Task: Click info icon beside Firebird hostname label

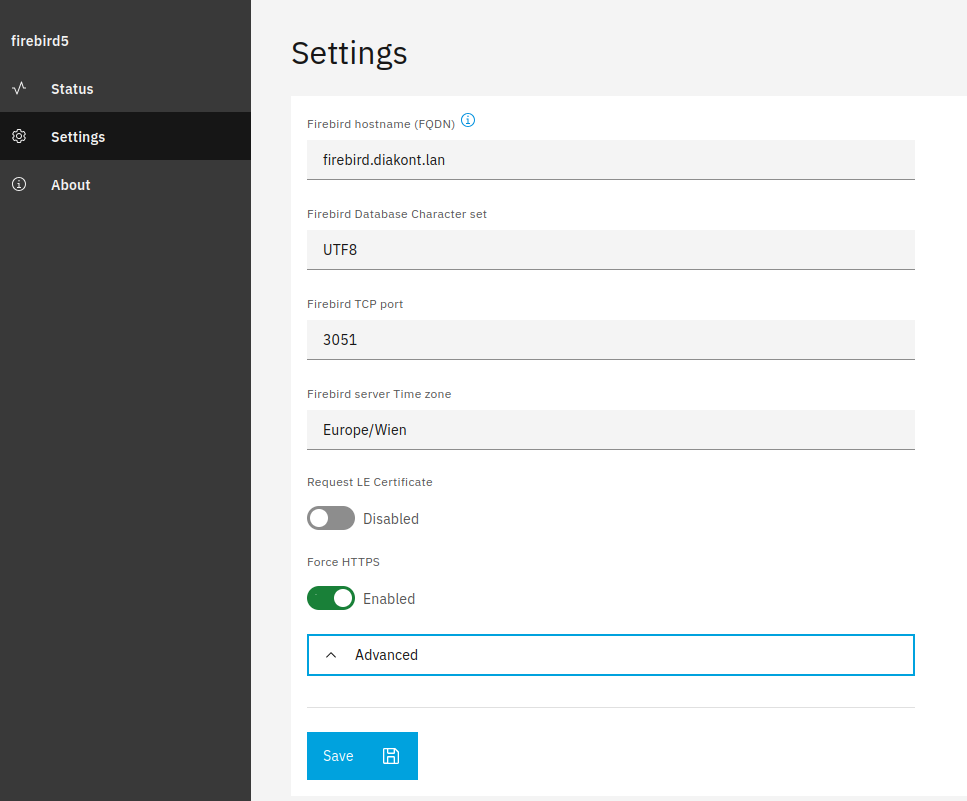Action: pyautogui.click(x=468, y=121)
